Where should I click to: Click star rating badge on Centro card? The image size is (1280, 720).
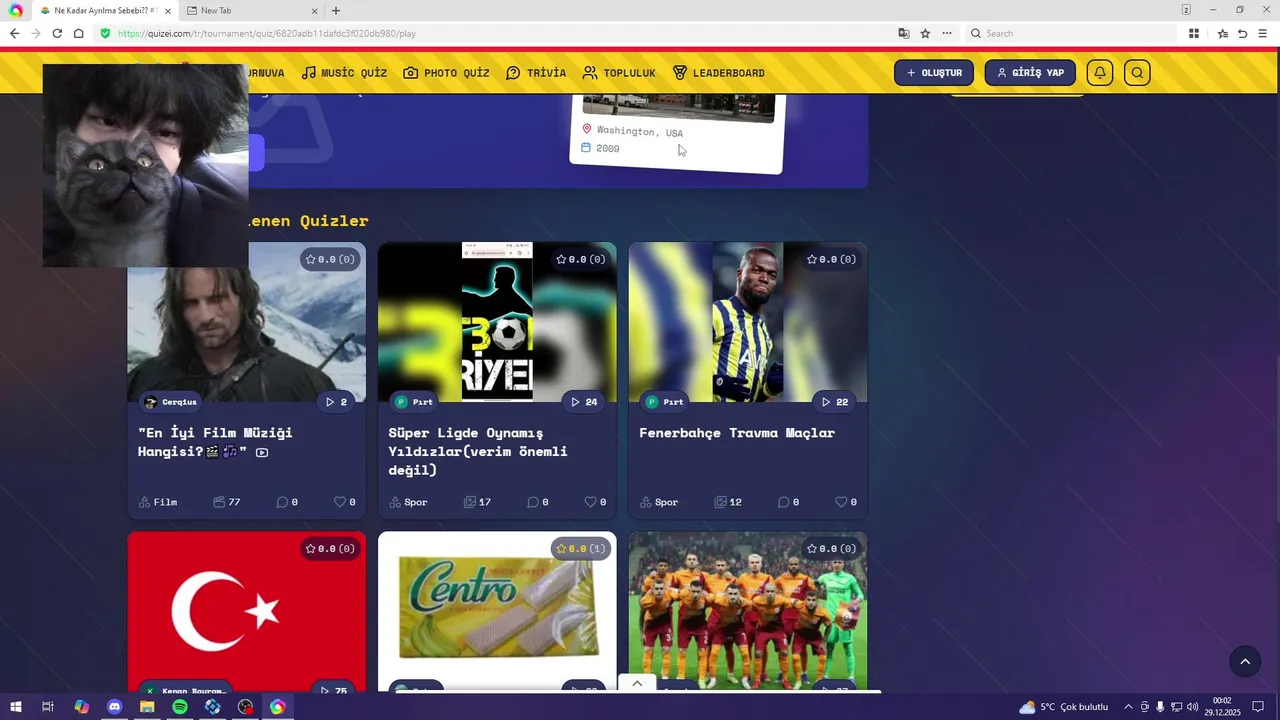coord(580,549)
